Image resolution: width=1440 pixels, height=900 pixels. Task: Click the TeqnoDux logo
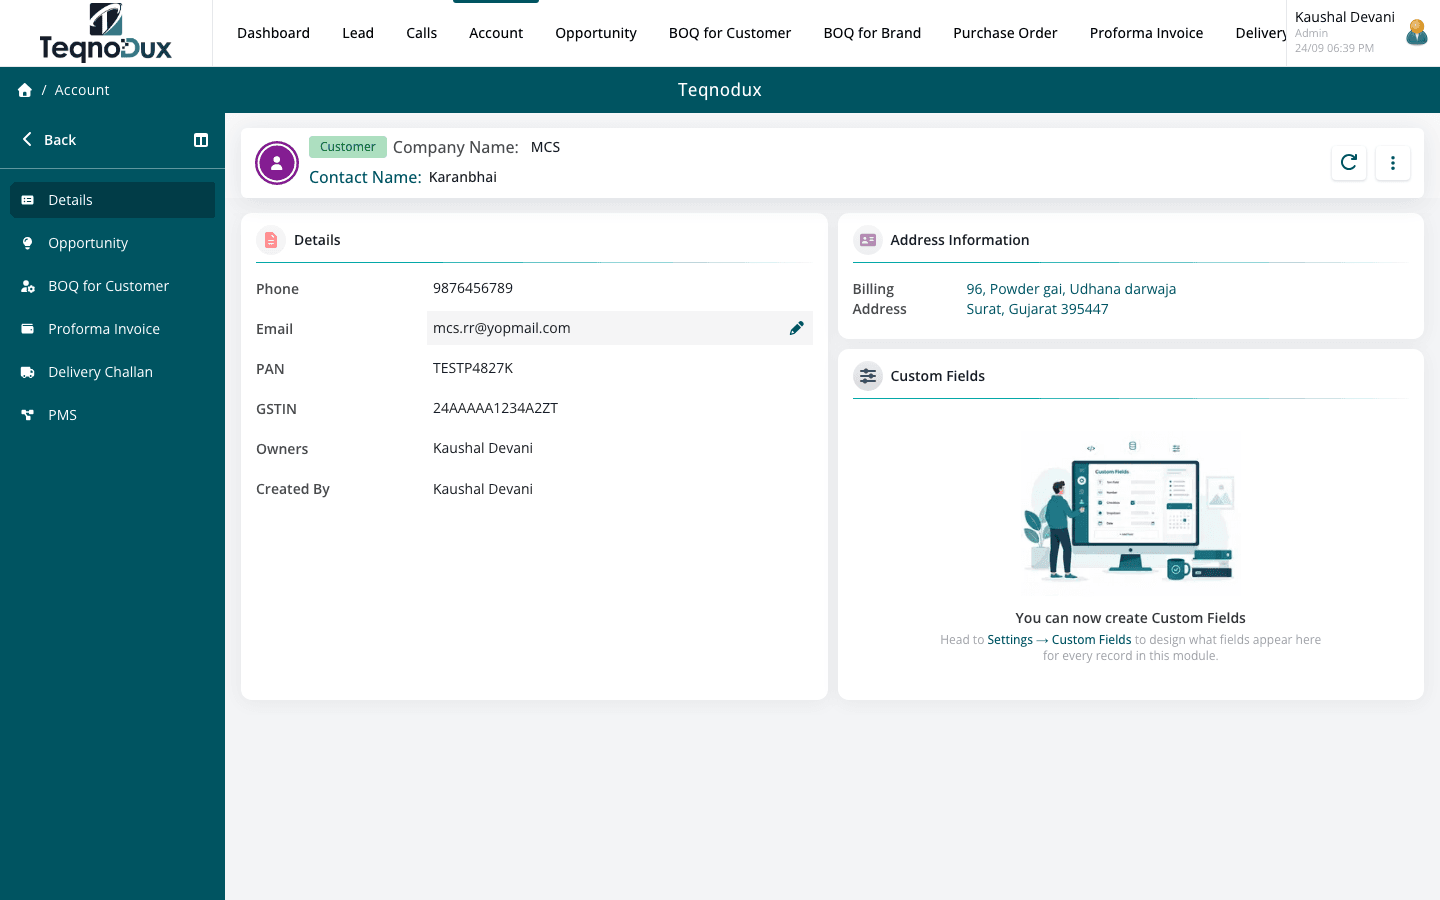(x=106, y=33)
